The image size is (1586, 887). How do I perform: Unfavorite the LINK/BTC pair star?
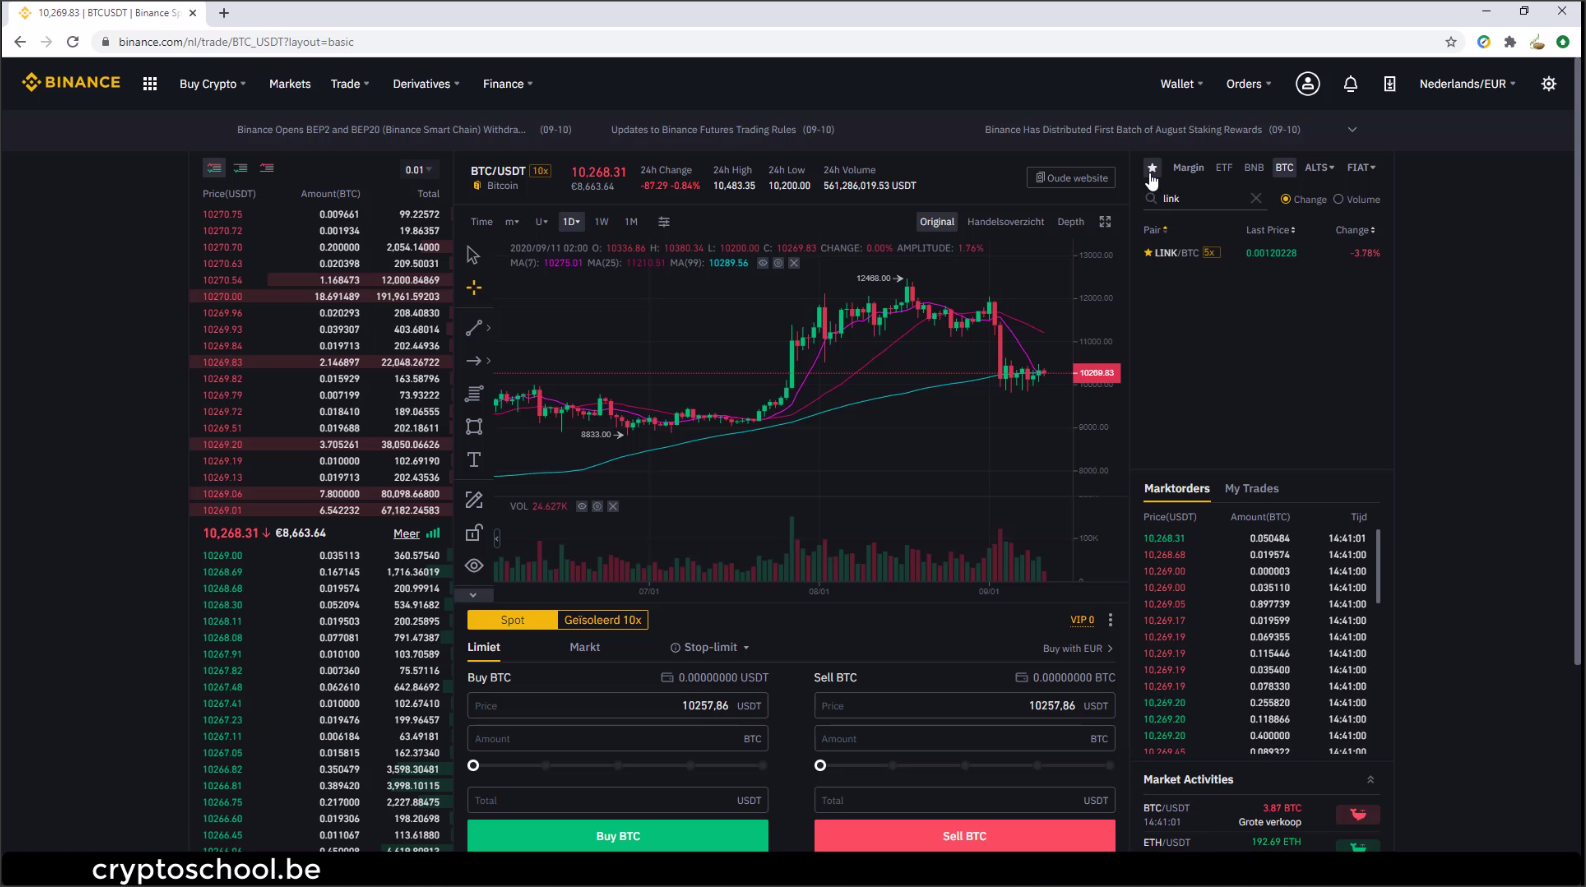point(1148,253)
